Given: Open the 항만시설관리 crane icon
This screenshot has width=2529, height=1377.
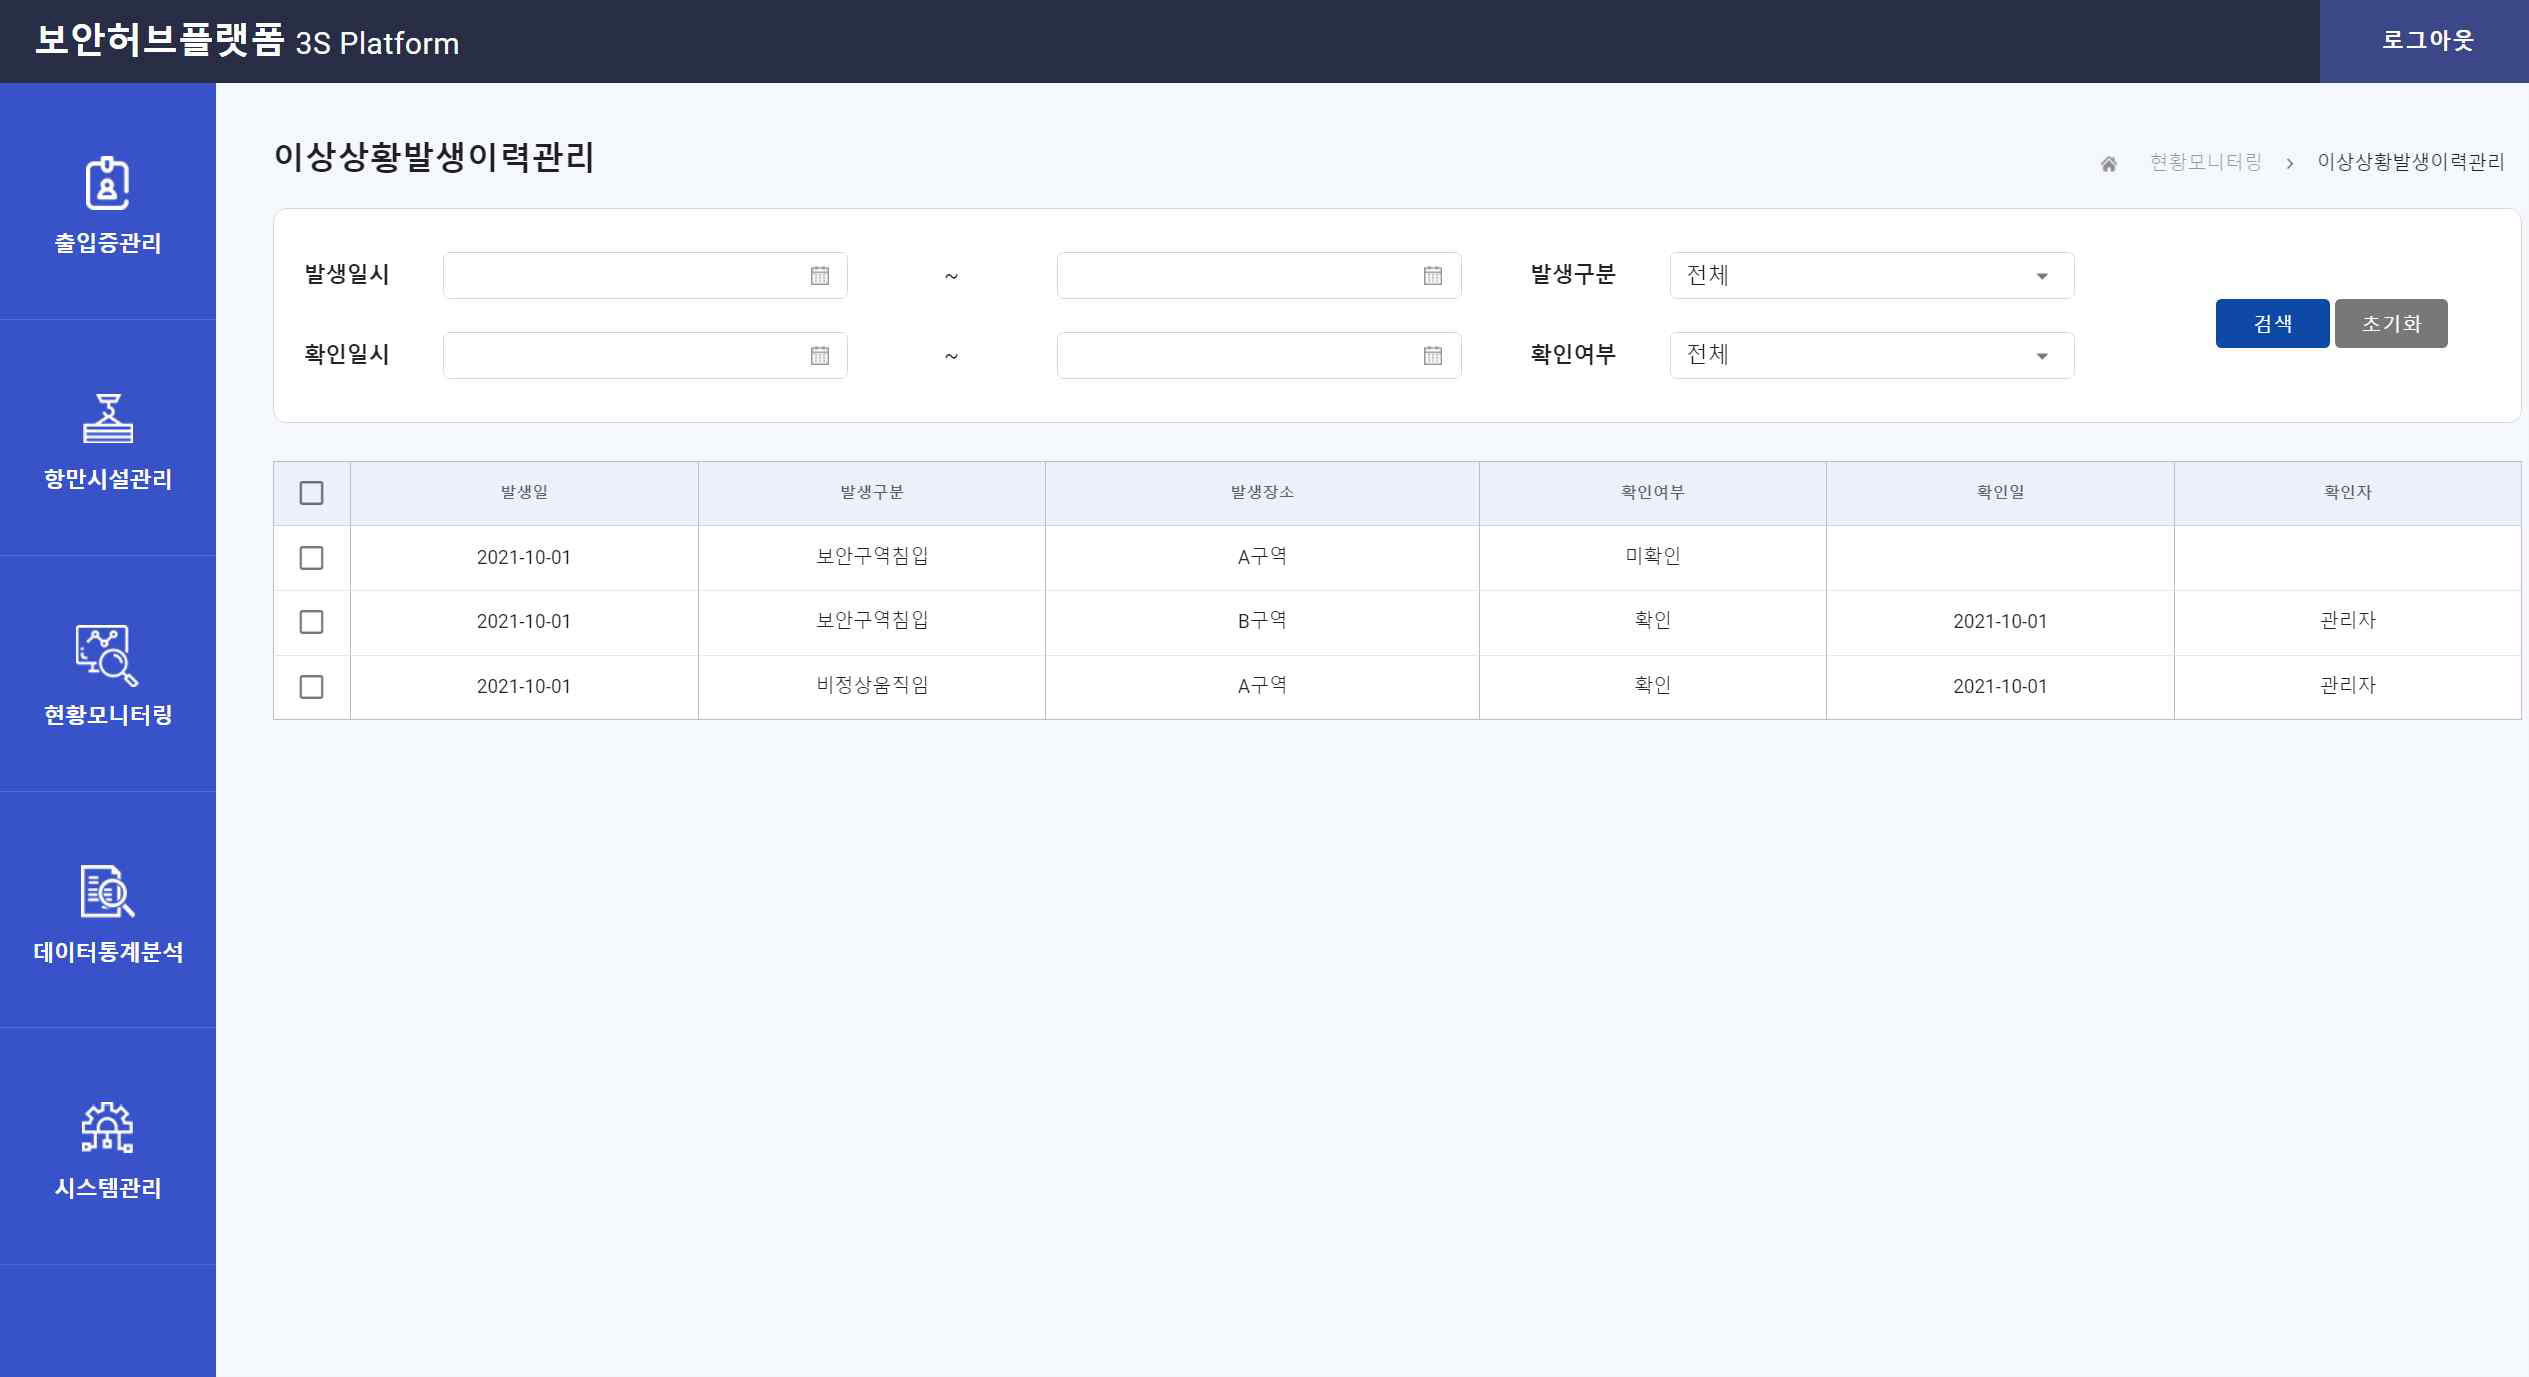Looking at the screenshot, I should coord(107,418).
